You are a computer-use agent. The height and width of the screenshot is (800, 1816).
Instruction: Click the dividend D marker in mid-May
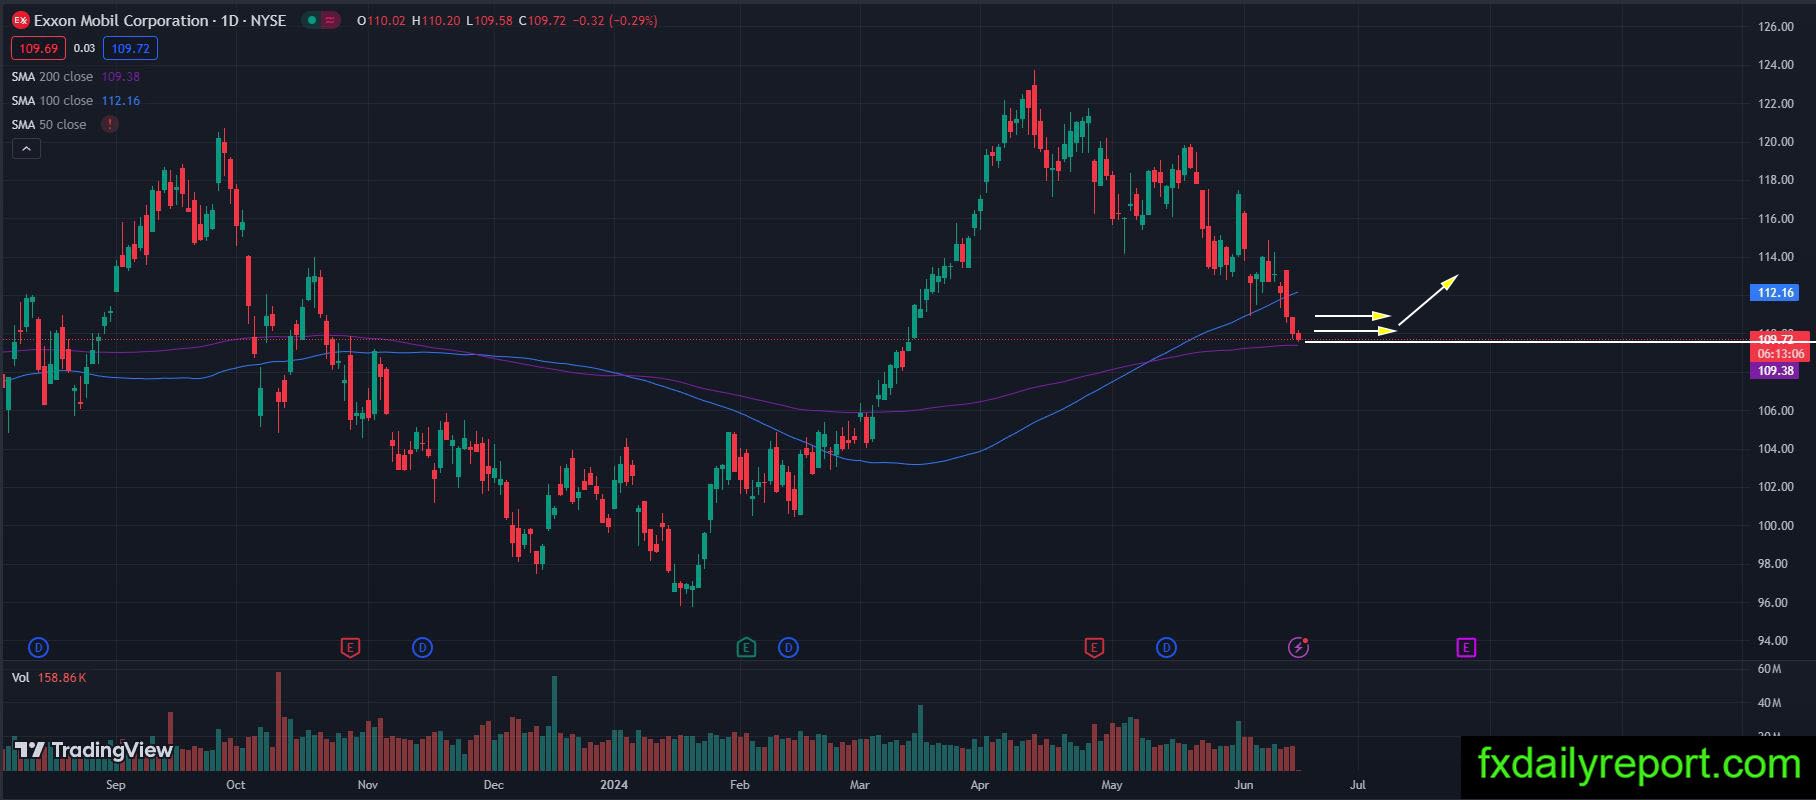pos(1166,648)
